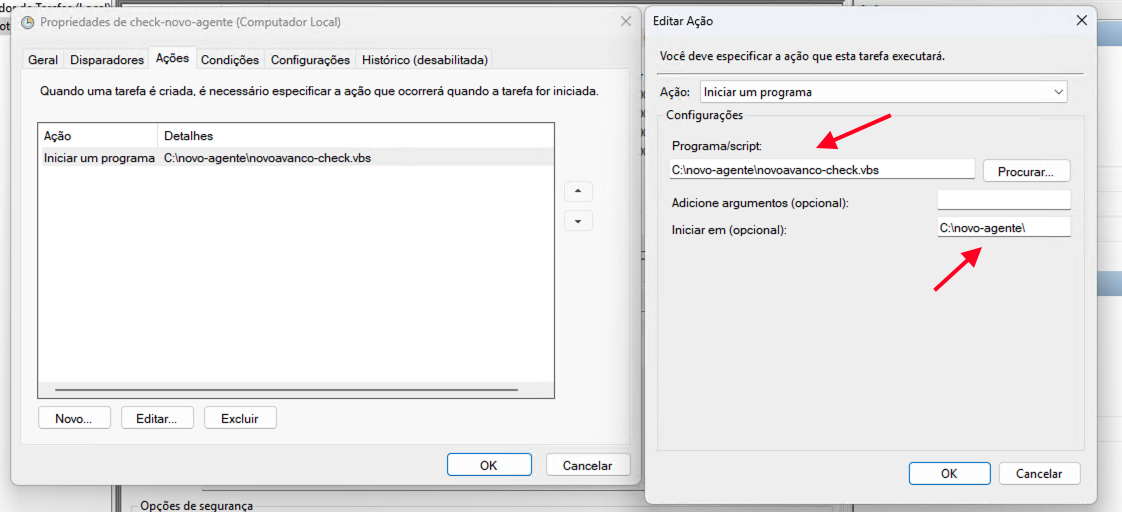Click the clock icon in Propriedades title bar
This screenshot has height=512, width=1122.
(28, 21)
